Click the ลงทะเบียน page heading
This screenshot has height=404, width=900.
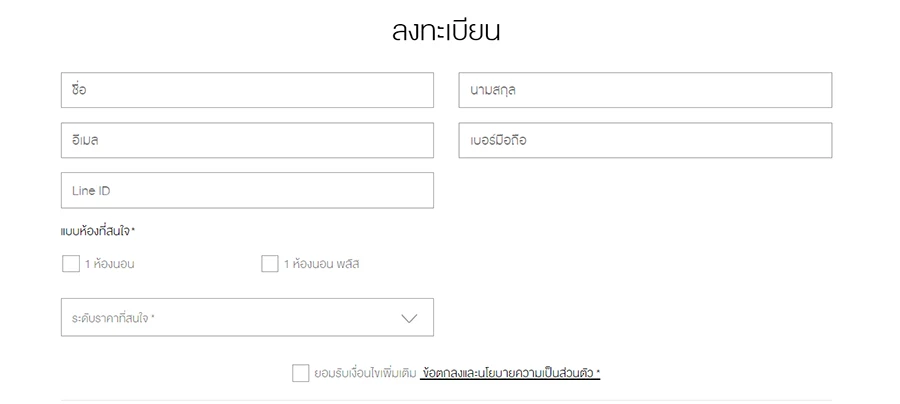click(446, 30)
